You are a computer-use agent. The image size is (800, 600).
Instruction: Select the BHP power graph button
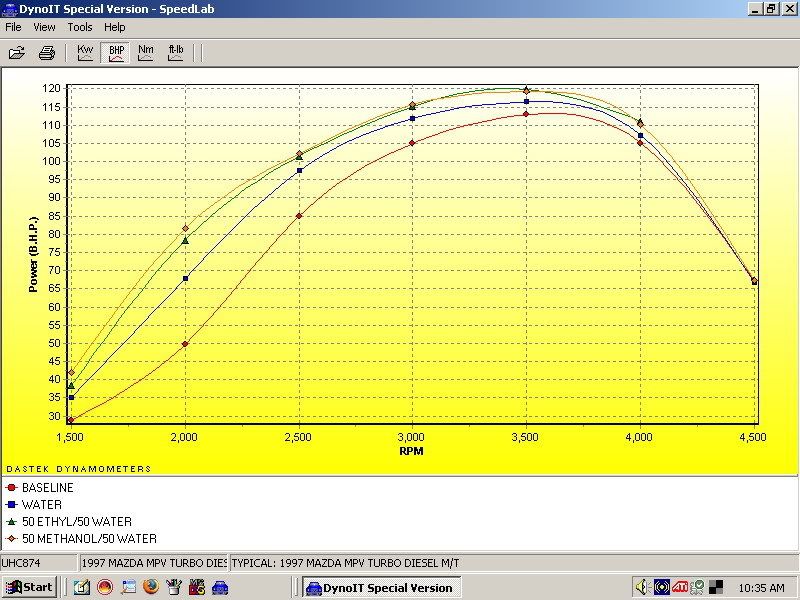(x=116, y=53)
